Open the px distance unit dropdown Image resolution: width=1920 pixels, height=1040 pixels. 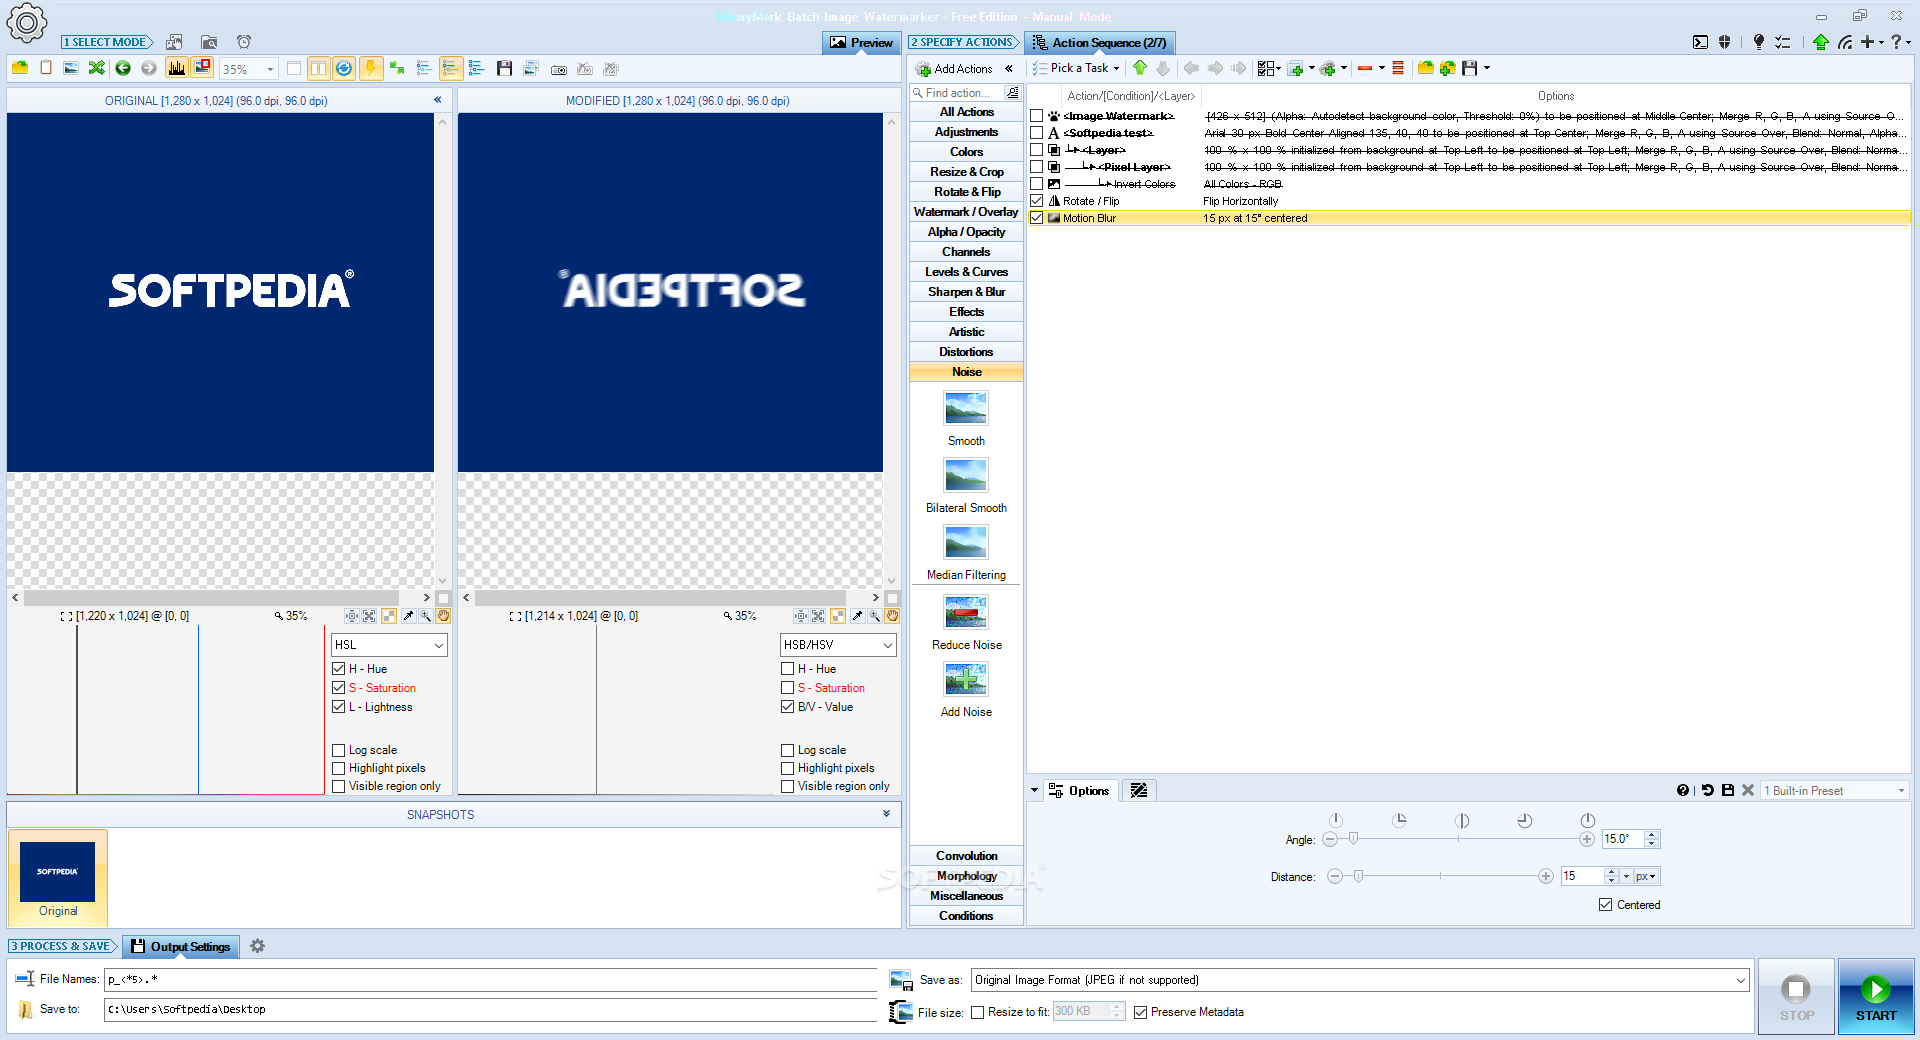[x=1646, y=876]
